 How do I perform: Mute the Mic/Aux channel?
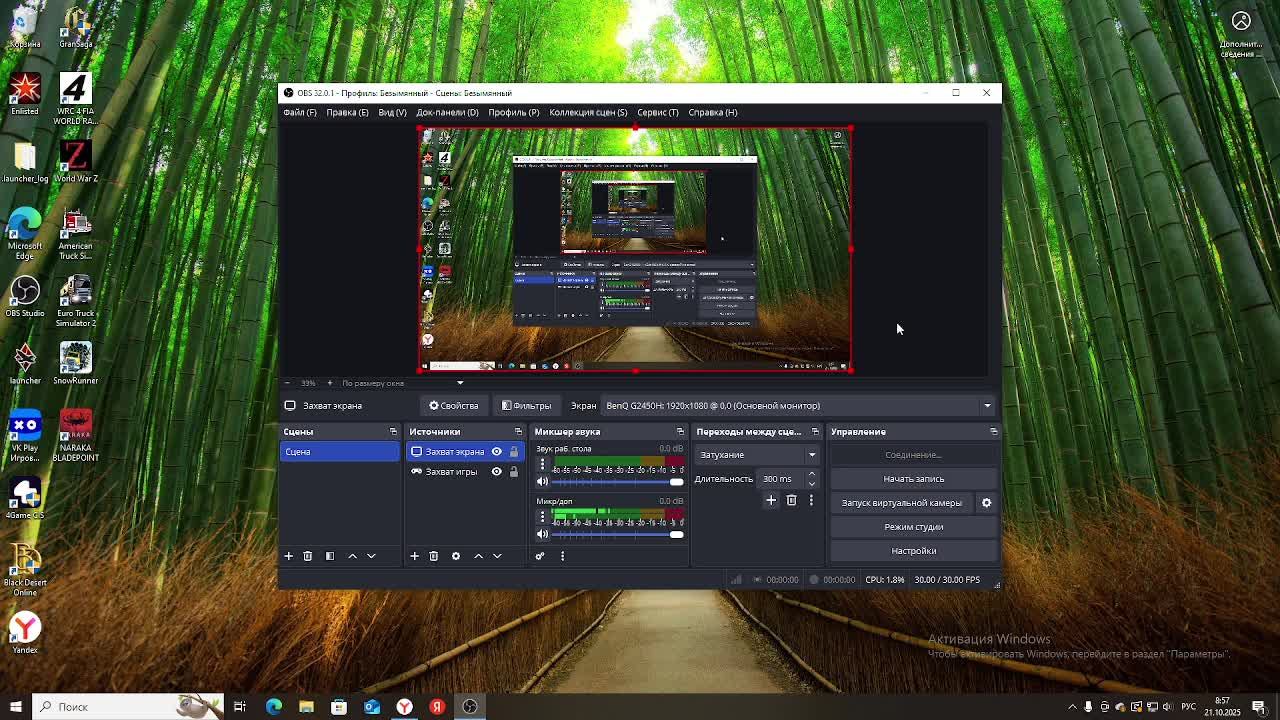(542, 534)
